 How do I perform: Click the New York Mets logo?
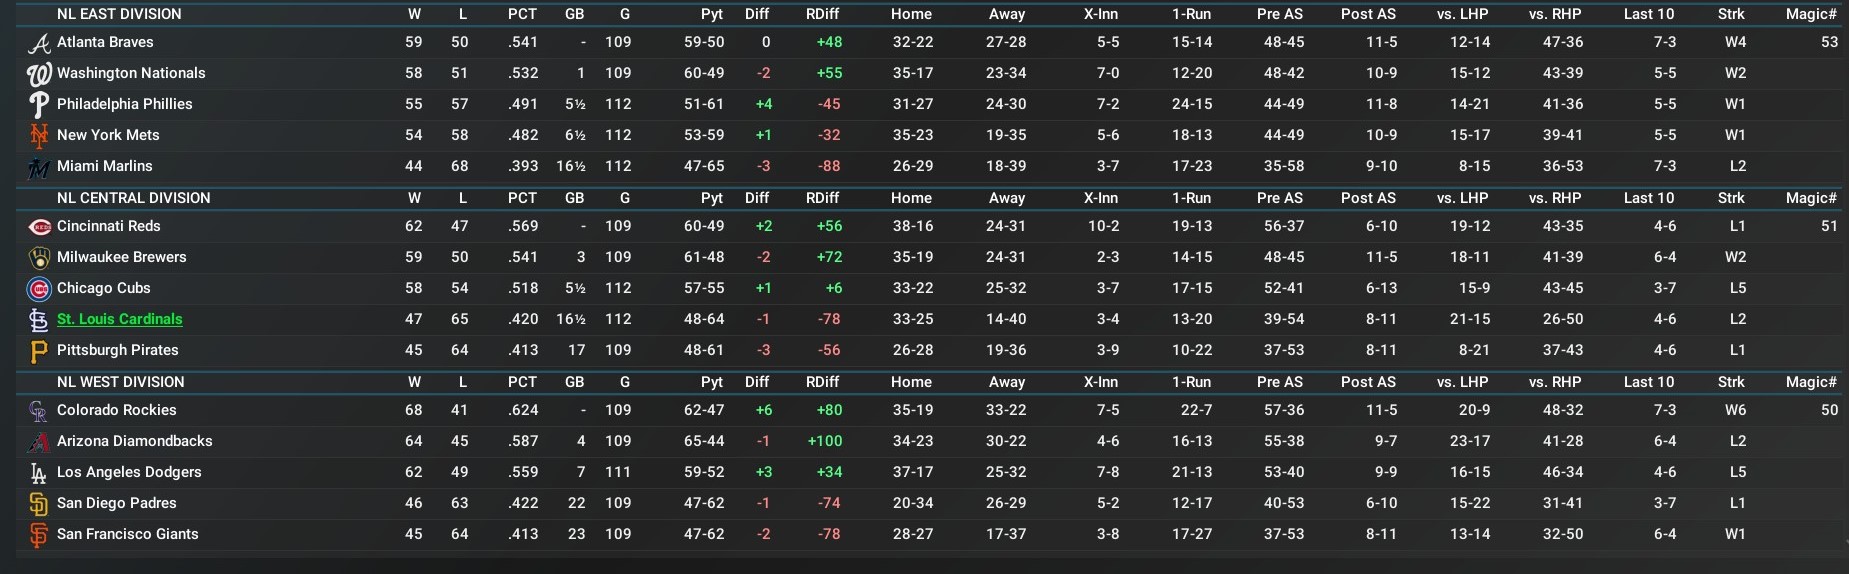tap(38, 136)
